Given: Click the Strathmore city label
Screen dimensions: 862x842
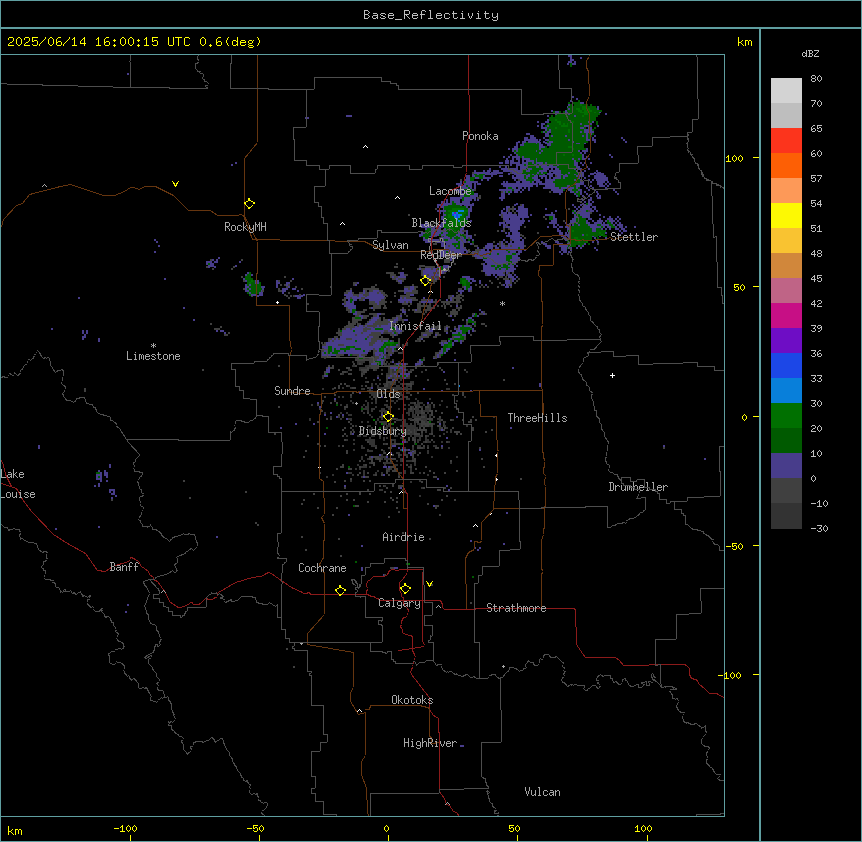Looking at the screenshot, I should click(516, 608).
